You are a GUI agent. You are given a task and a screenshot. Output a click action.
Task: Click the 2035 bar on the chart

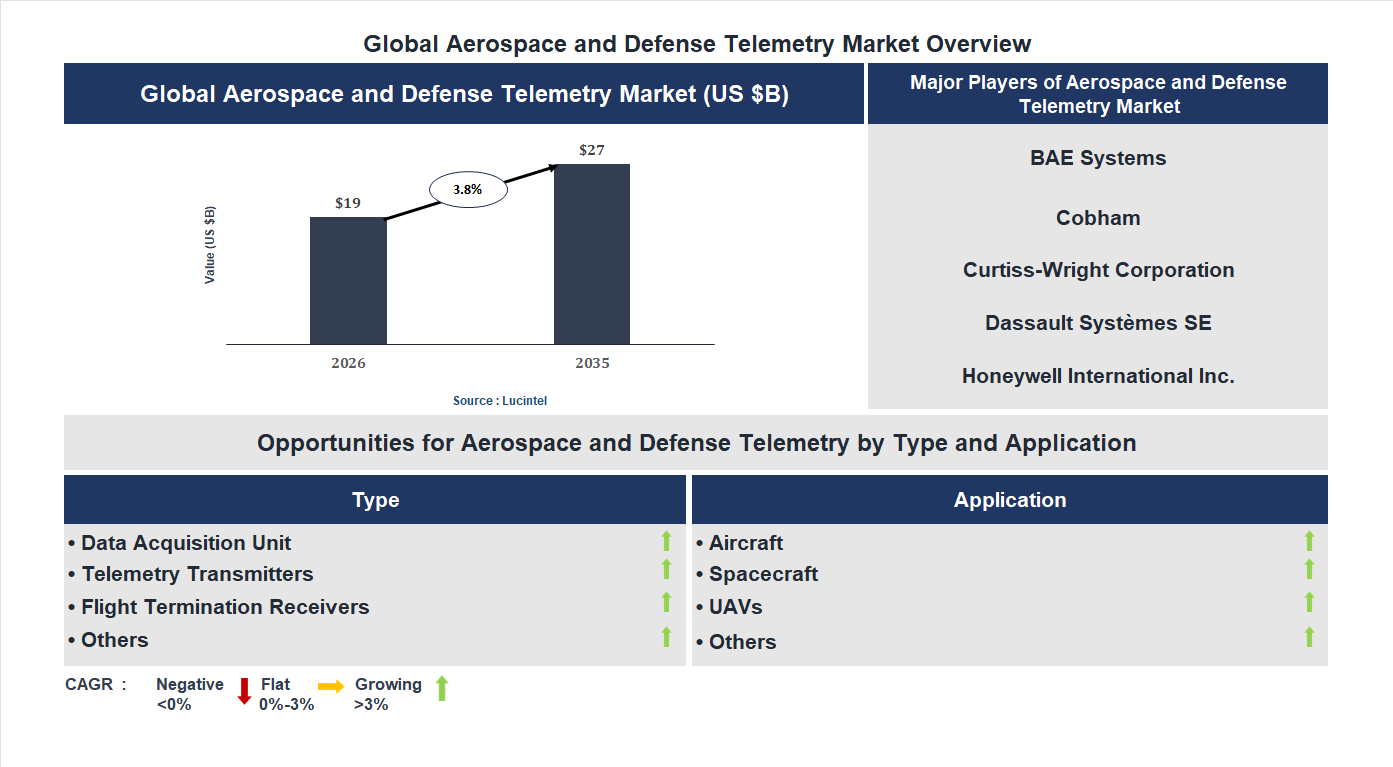(x=591, y=255)
